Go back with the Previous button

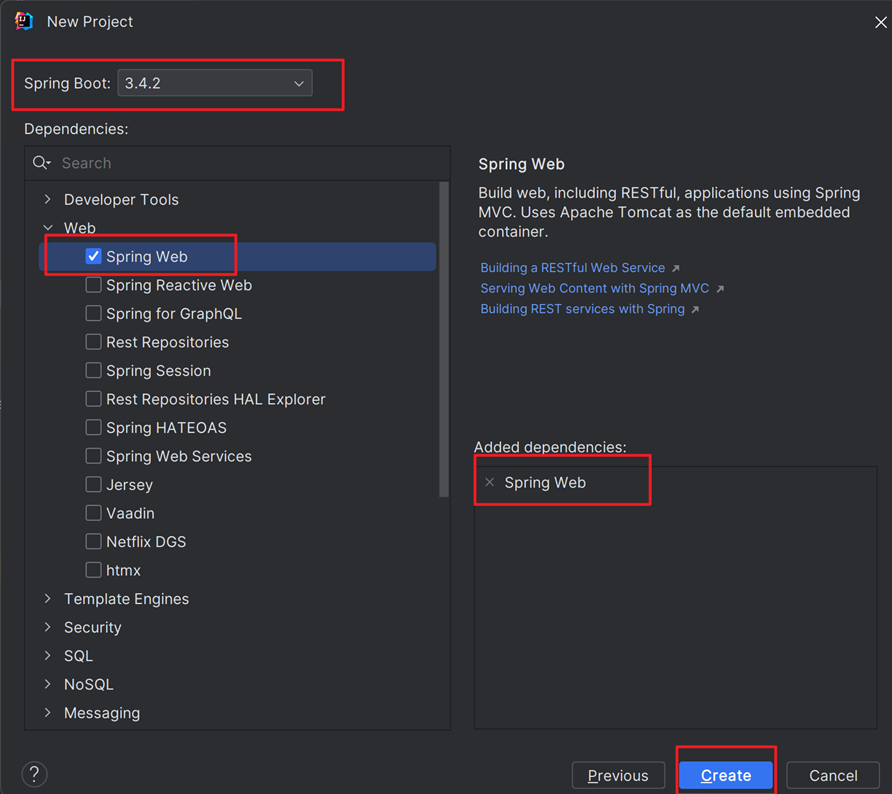[618, 775]
